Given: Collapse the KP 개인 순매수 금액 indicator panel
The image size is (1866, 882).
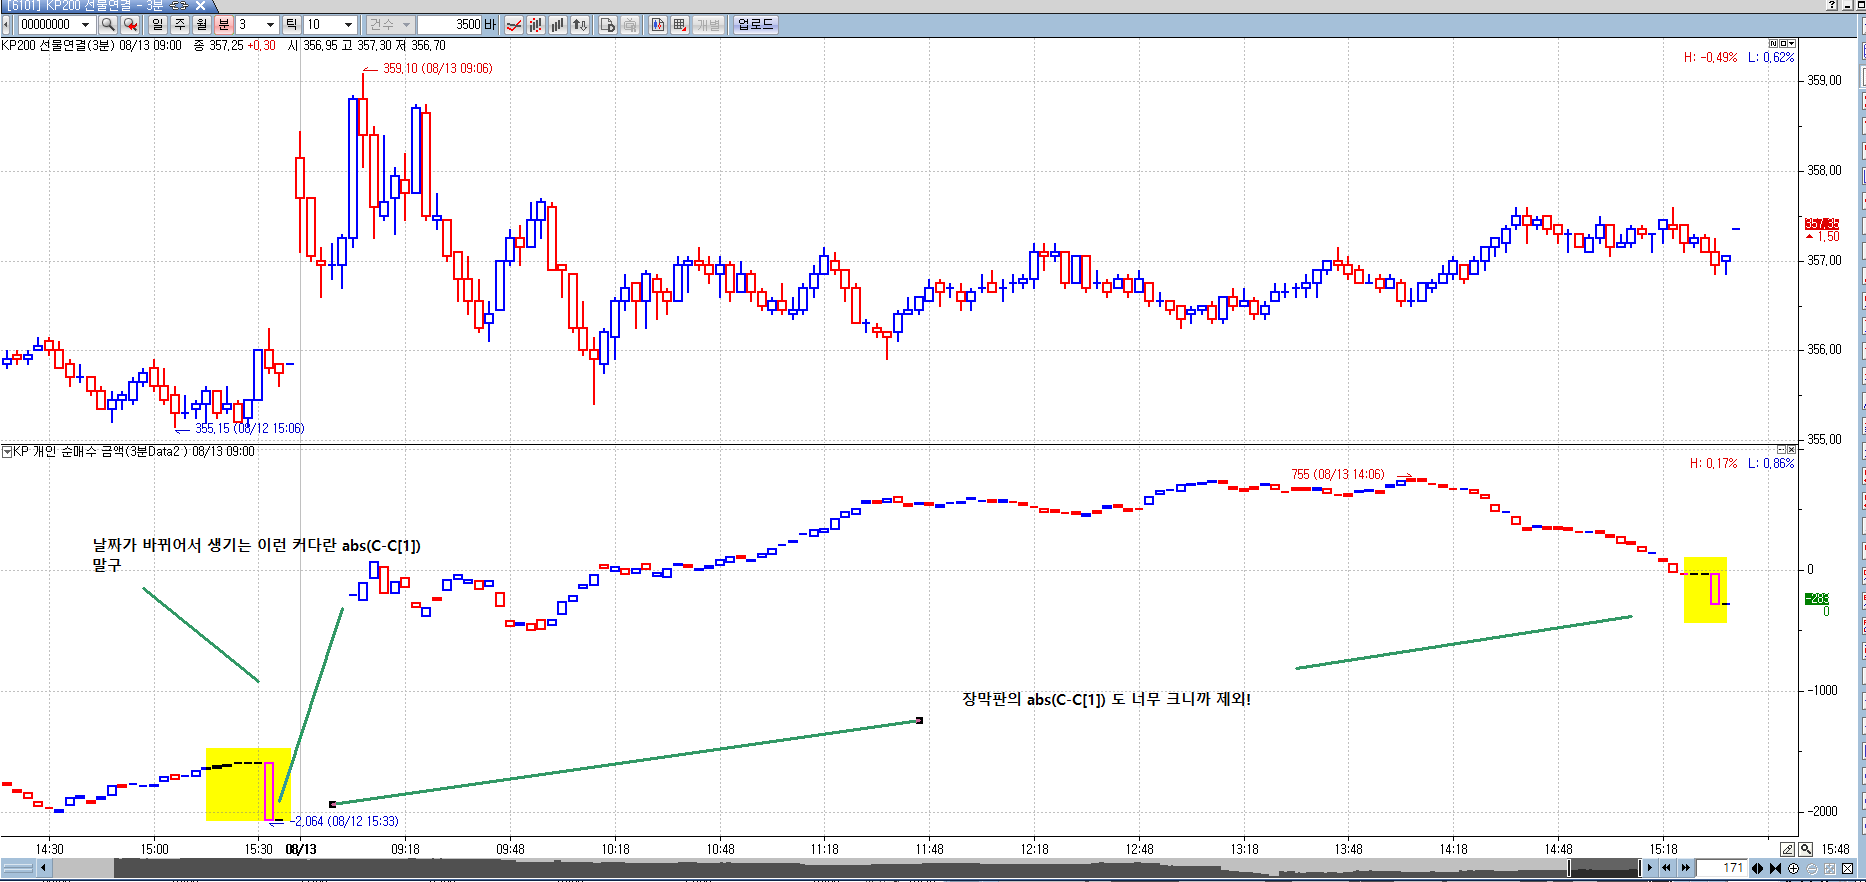Looking at the screenshot, I should pos(7,452).
